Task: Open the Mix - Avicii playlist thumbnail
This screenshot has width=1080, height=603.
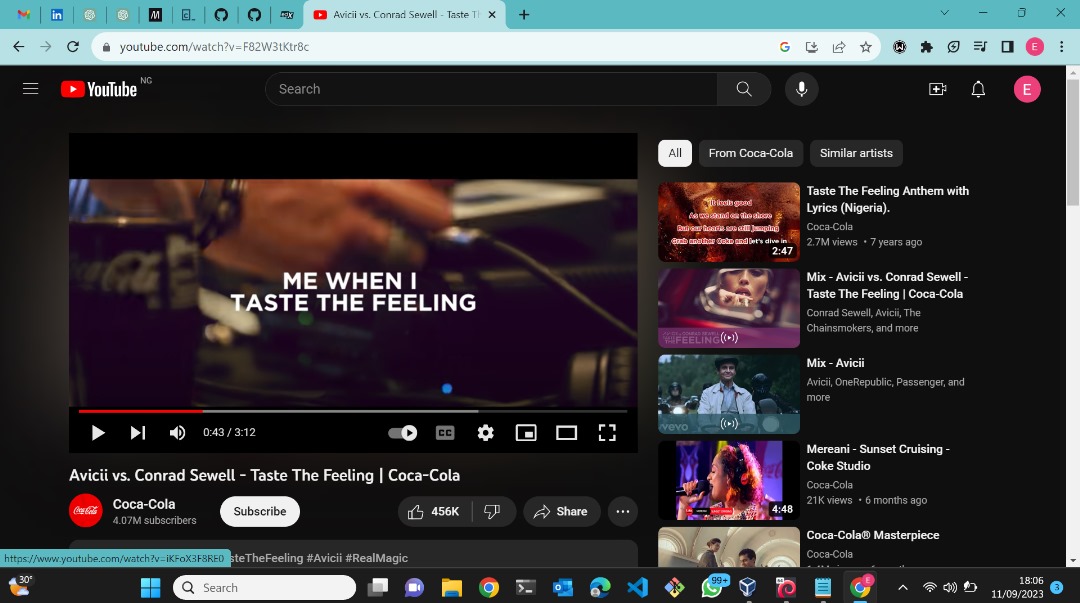Action: pyautogui.click(x=729, y=394)
